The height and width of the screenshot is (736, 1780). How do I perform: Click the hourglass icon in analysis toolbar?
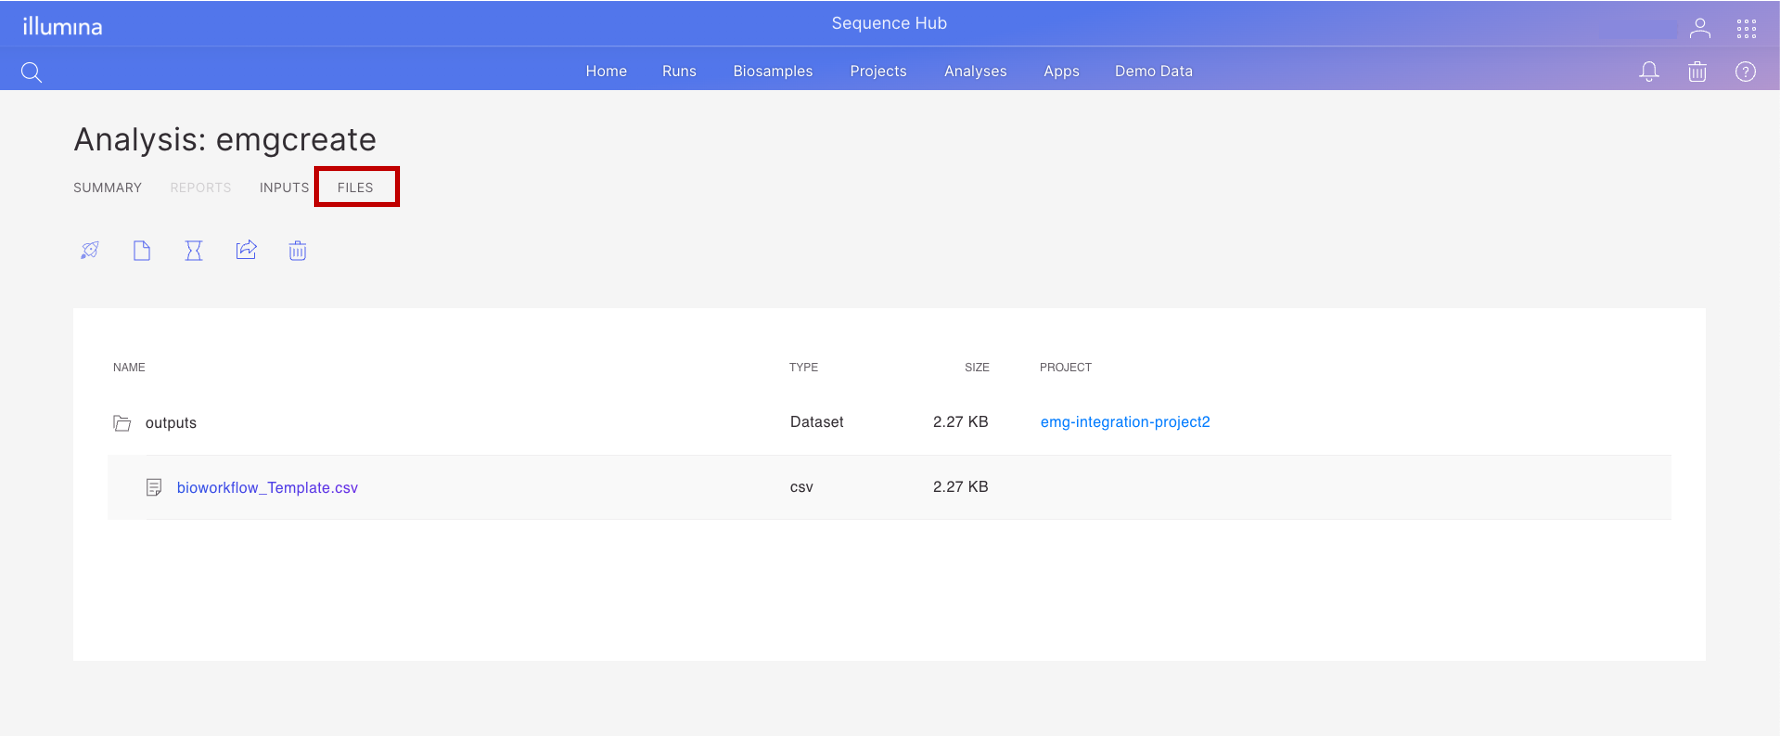tap(194, 250)
